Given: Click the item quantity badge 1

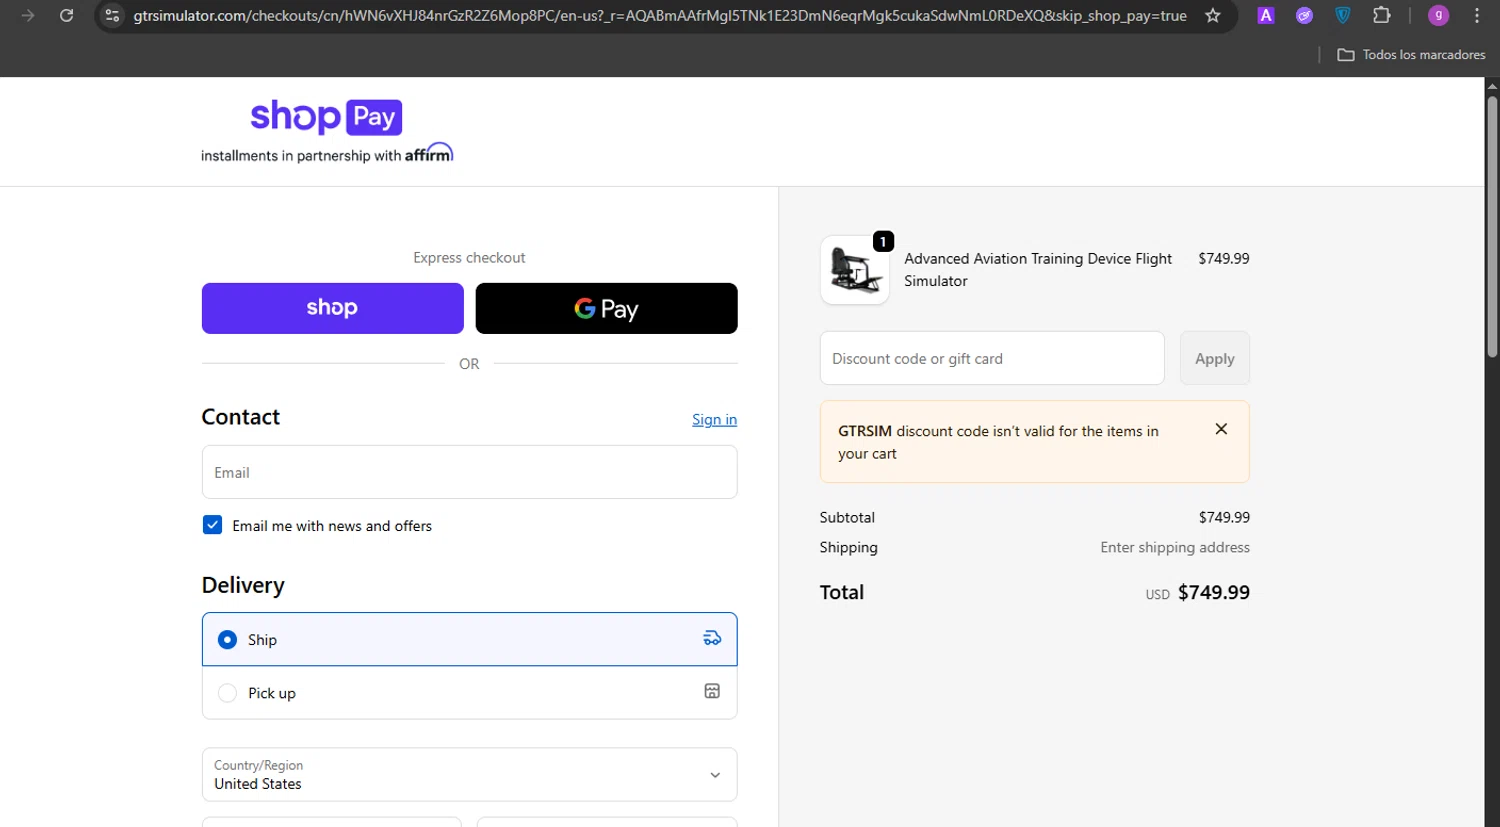Looking at the screenshot, I should click(x=883, y=242).
